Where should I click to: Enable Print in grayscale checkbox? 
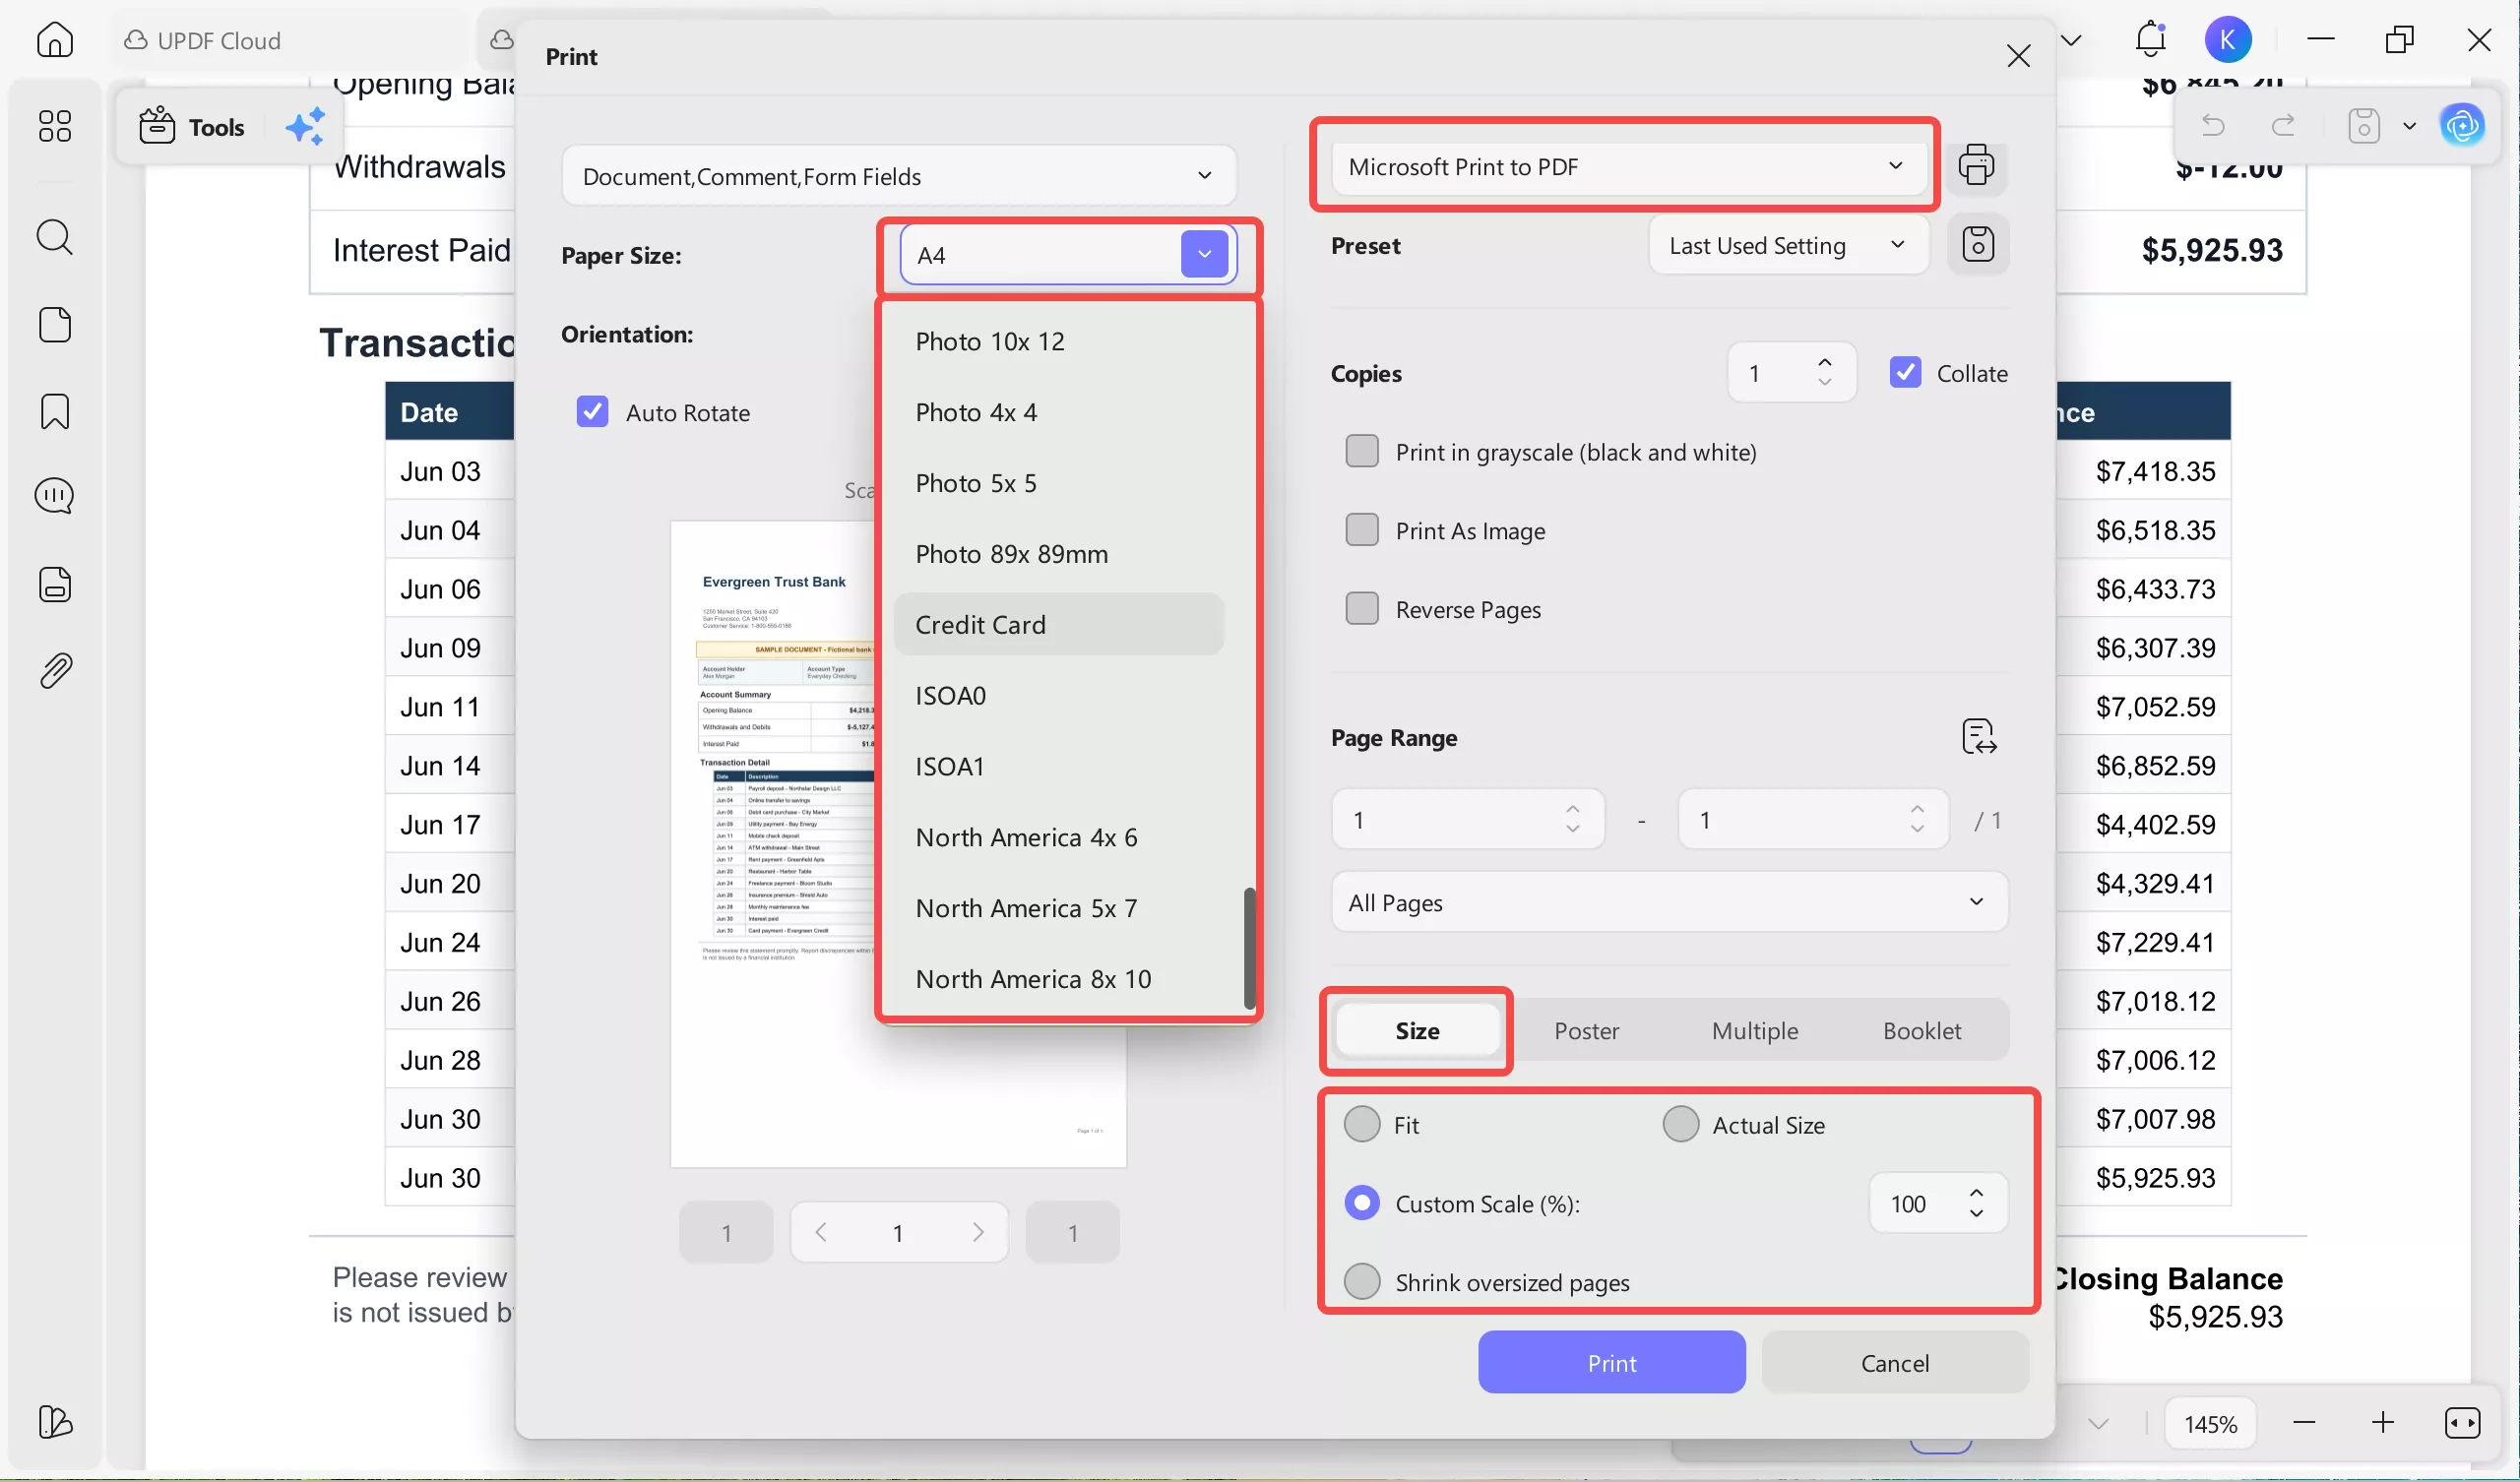pos(1361,451)
